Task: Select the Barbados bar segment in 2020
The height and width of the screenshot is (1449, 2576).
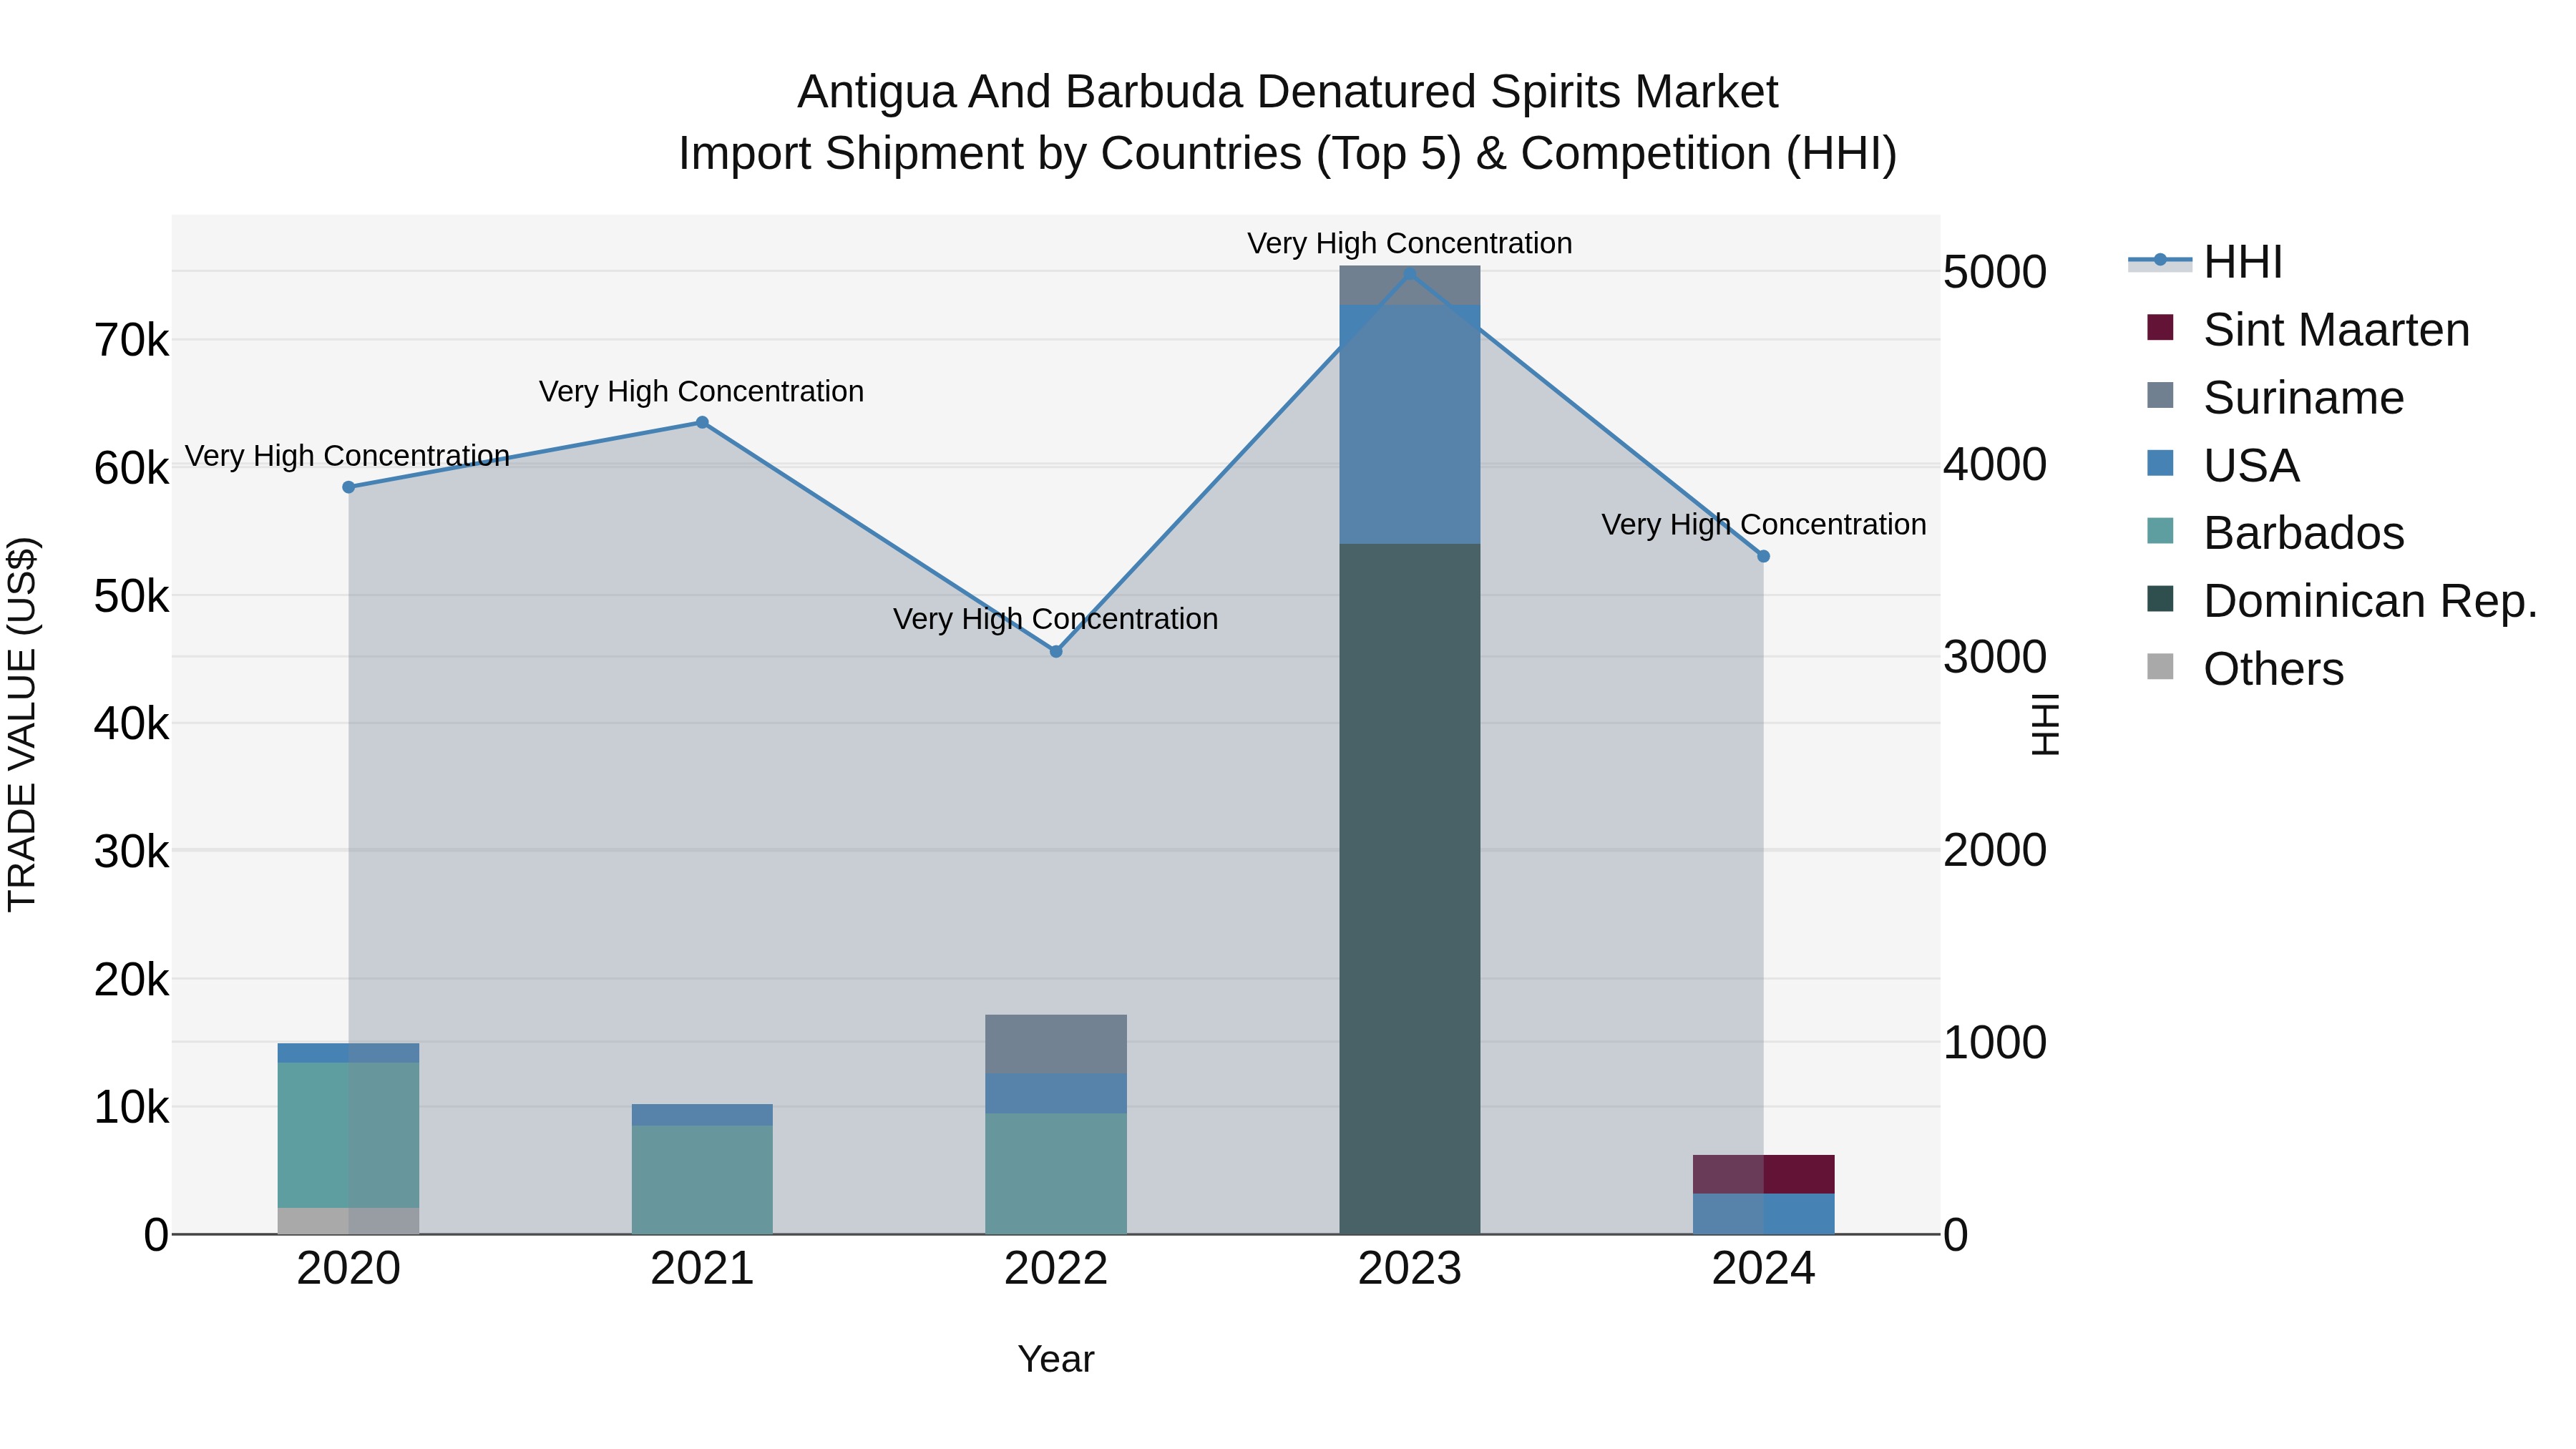Action: point(349,1135)
